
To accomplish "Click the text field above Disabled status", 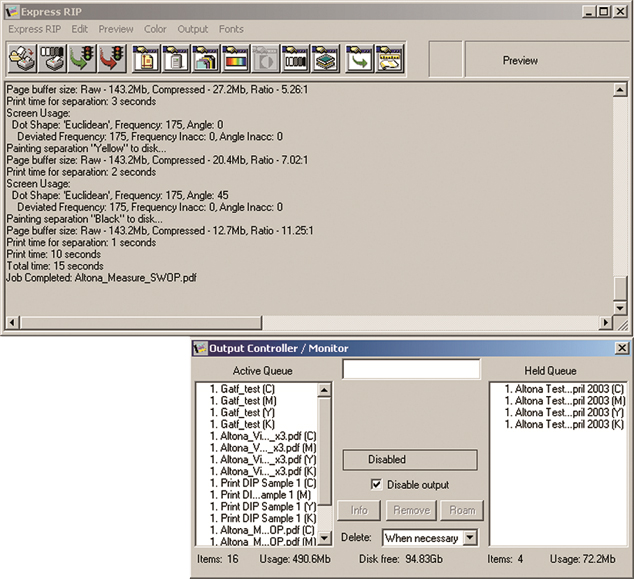I will pyautogui.click(x=409, y=369).
